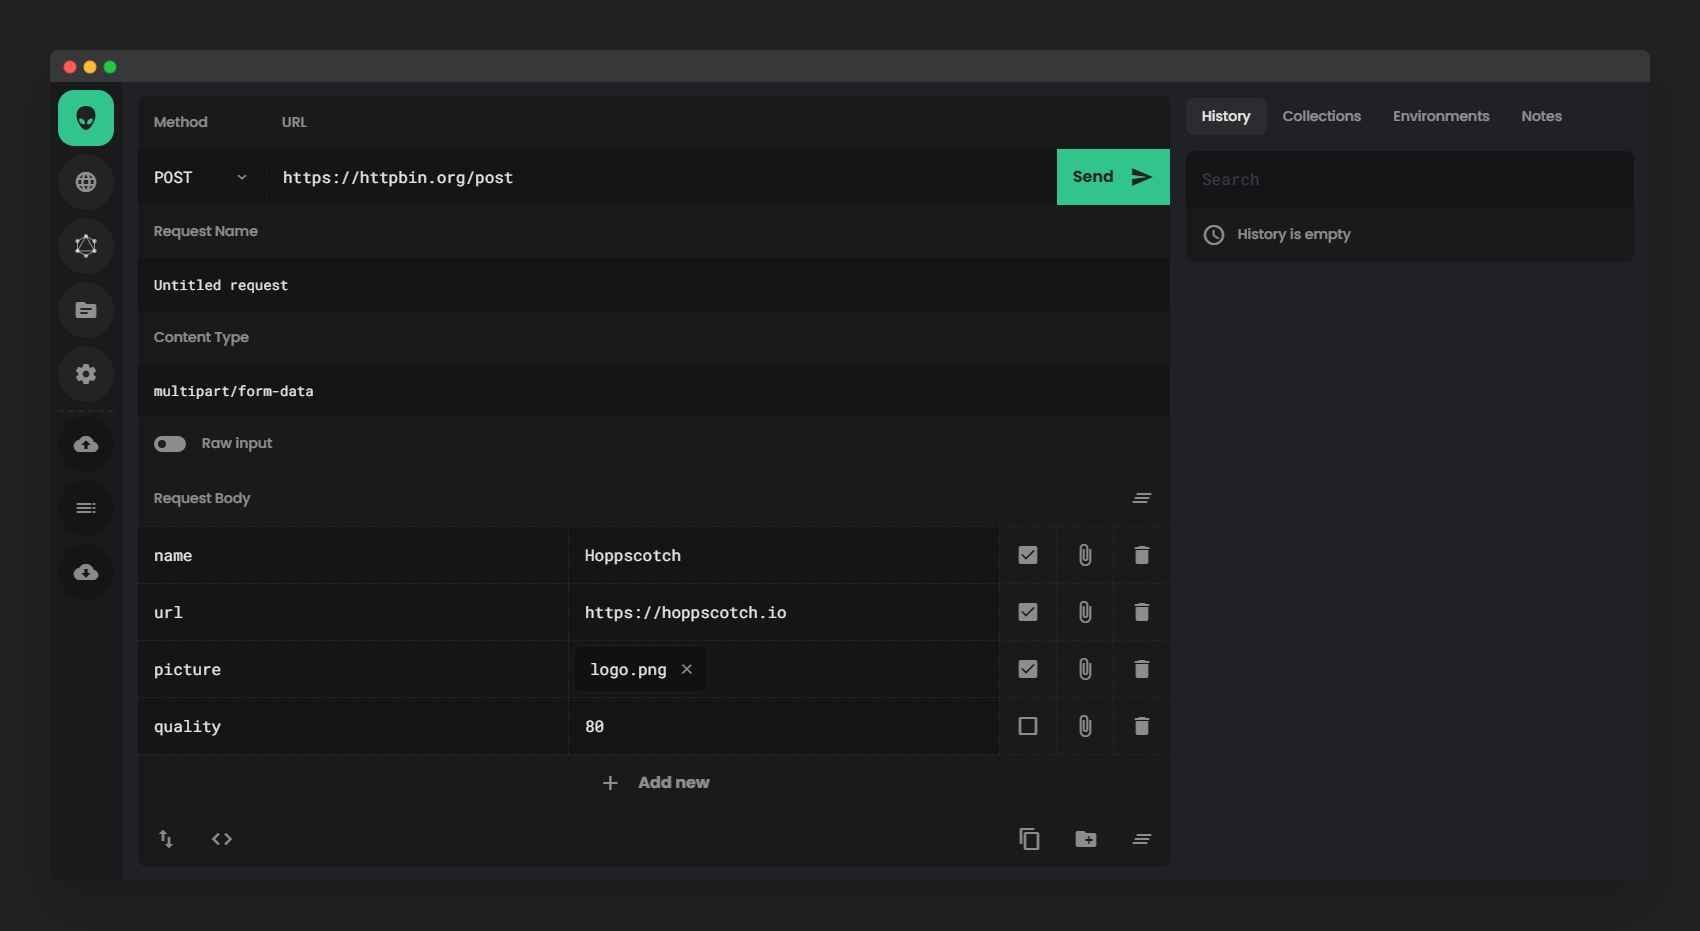Attach file to the picture row
Image resolution: width=1700 pixels, height=931 pixels.
1085,669
